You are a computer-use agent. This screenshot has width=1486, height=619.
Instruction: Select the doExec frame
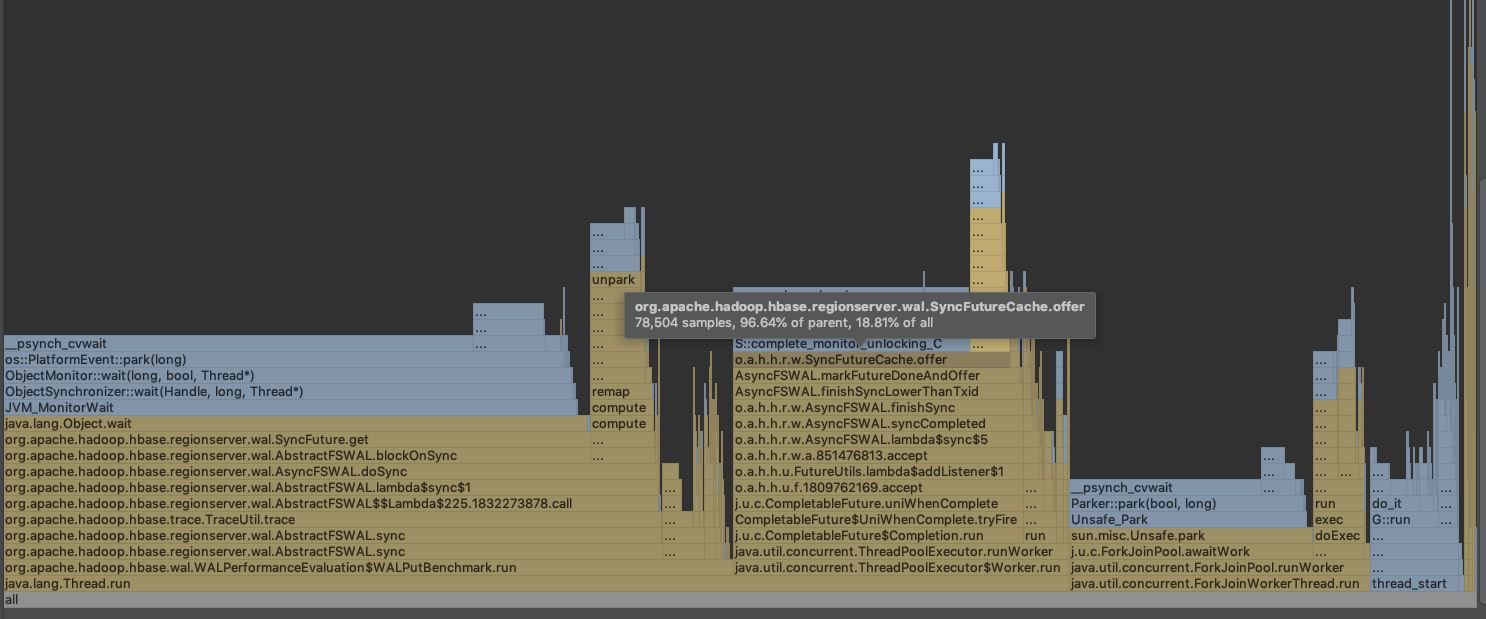coord(1337,535)
